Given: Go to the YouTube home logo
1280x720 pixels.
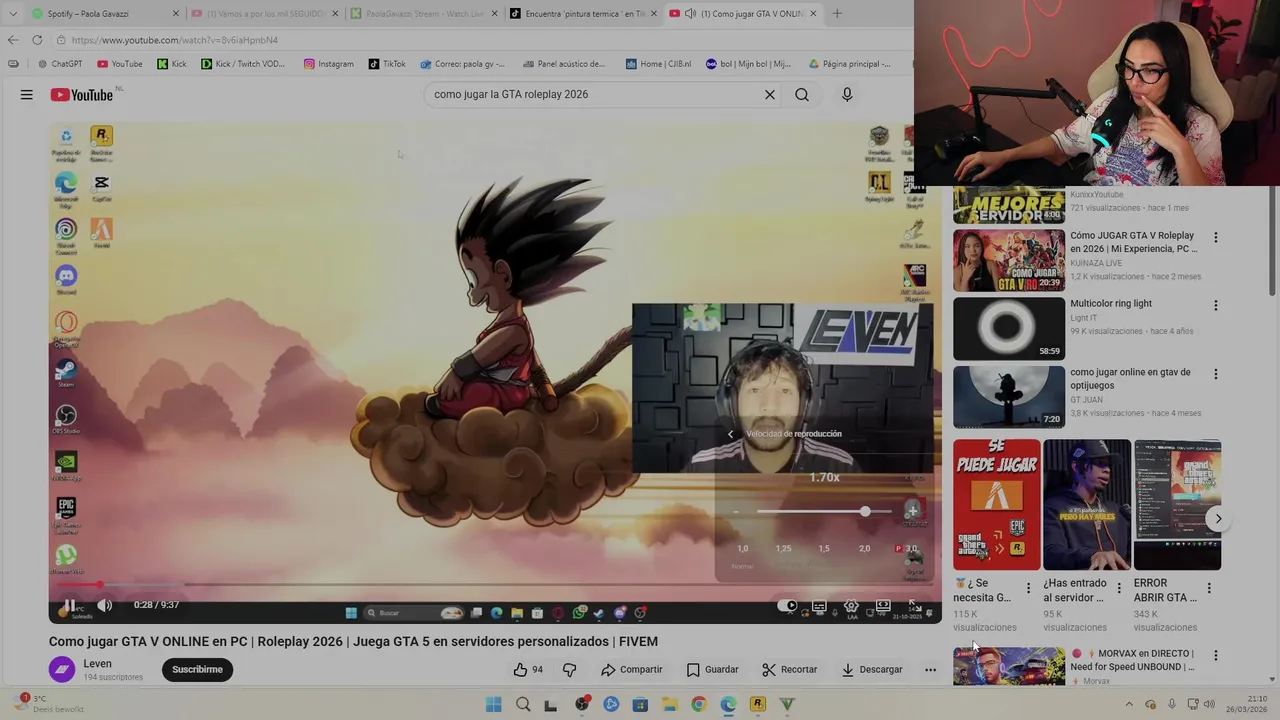Looking at the screenshot, I should pos(82,95).
